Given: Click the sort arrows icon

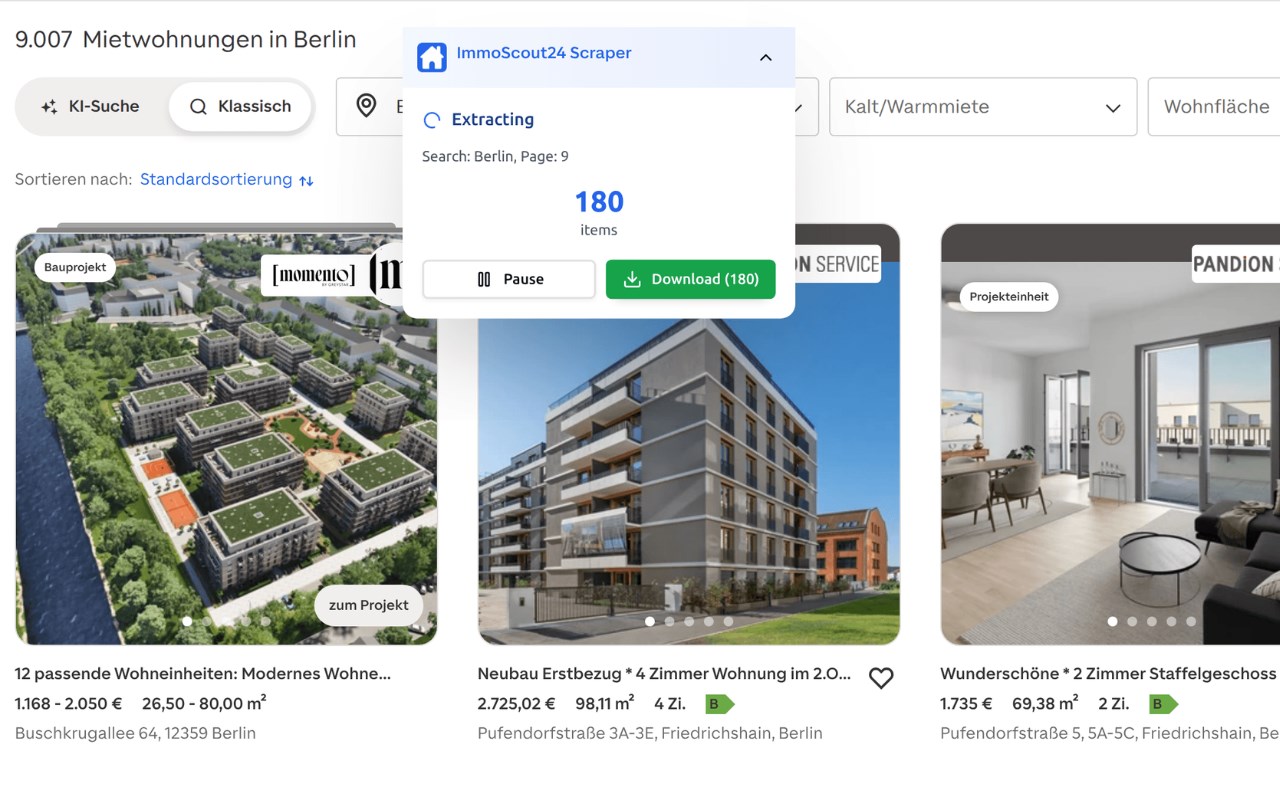Looking at the screenshot, I should tap(306, 181).
